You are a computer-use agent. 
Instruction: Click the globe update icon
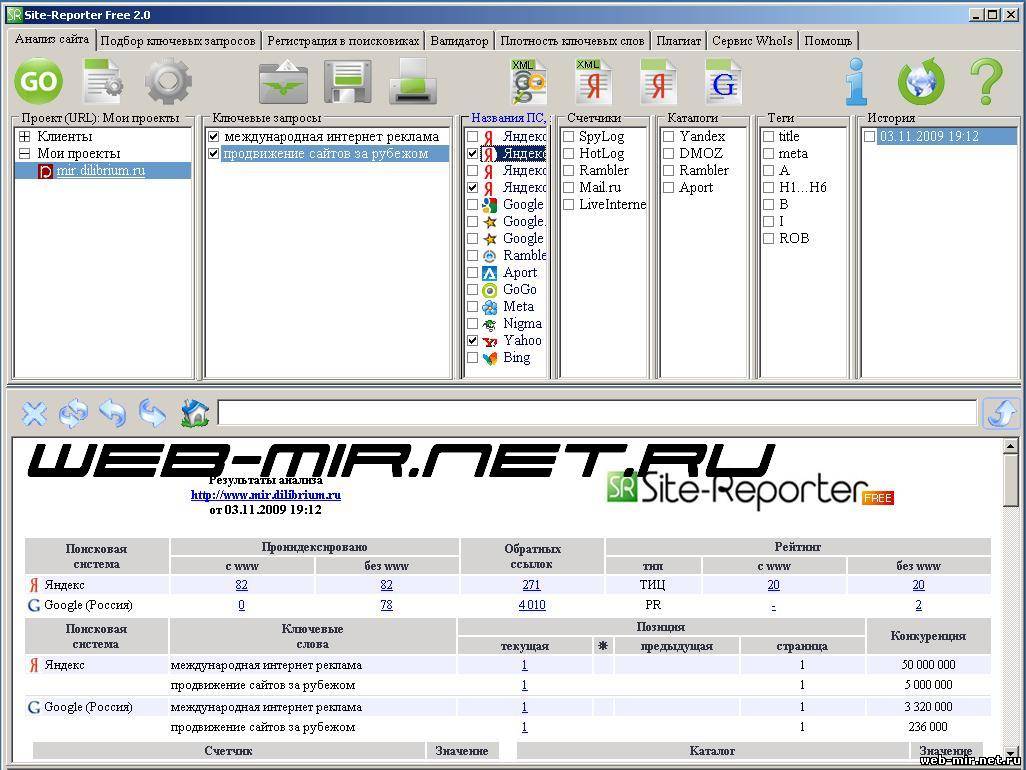(x=921, y=82)
